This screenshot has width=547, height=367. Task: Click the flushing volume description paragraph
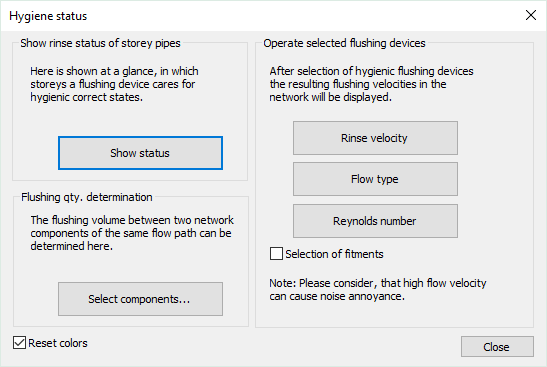pyautogui.click(x=132, y=233)
